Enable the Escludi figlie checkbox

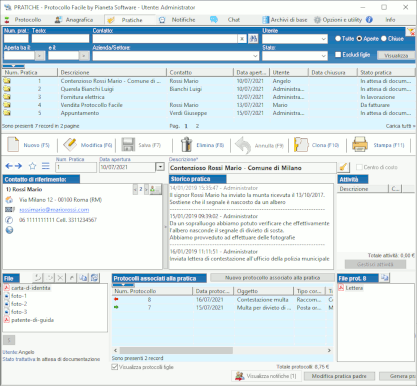coord(338,54)
